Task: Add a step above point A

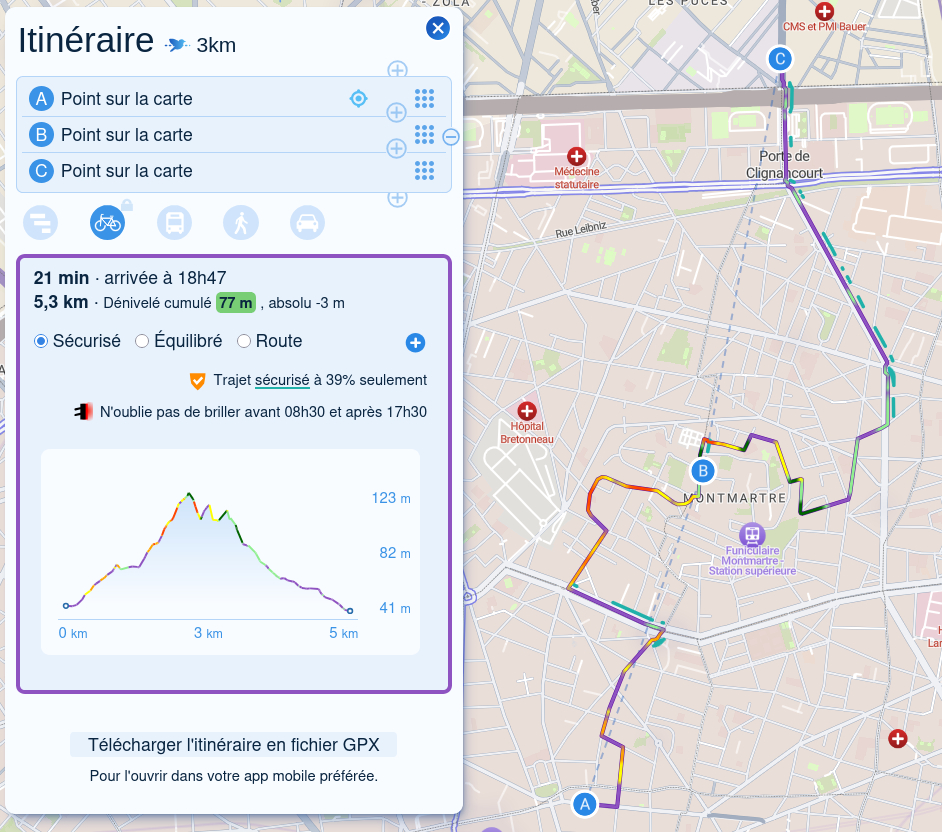Action: click(397, 70)
